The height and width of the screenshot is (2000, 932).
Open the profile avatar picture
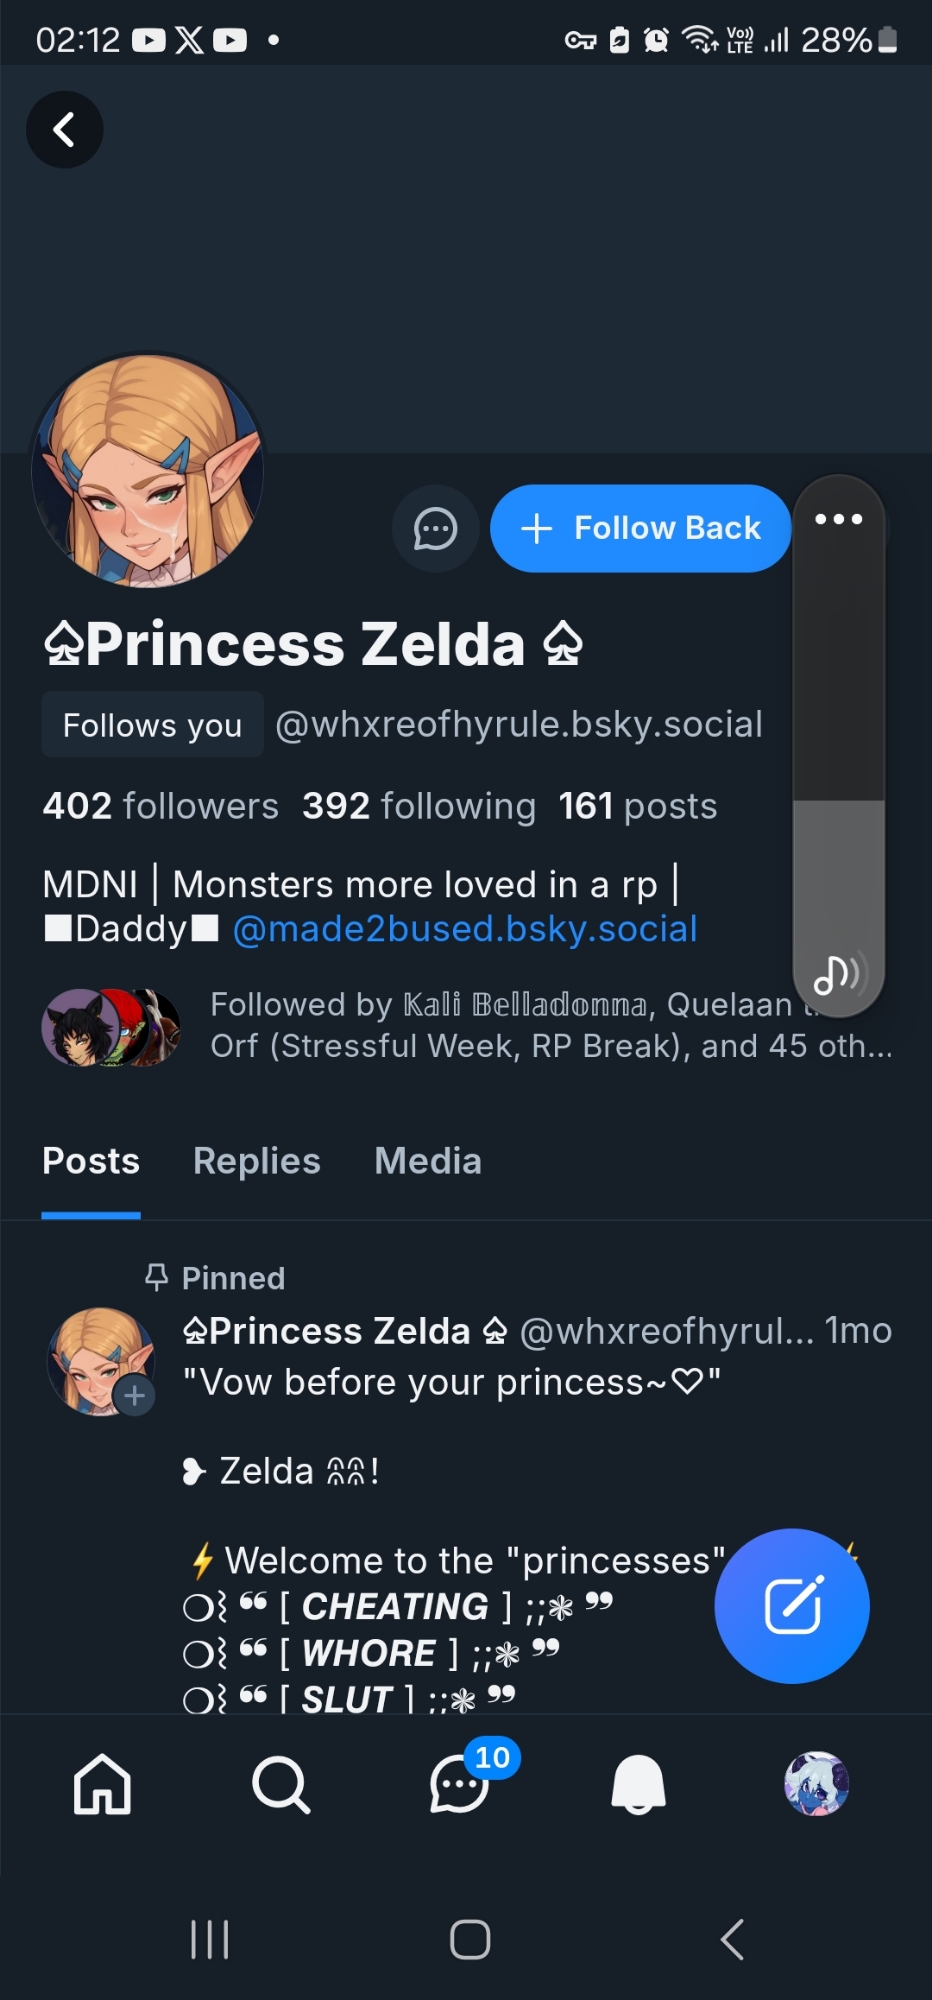click(148, 470)
